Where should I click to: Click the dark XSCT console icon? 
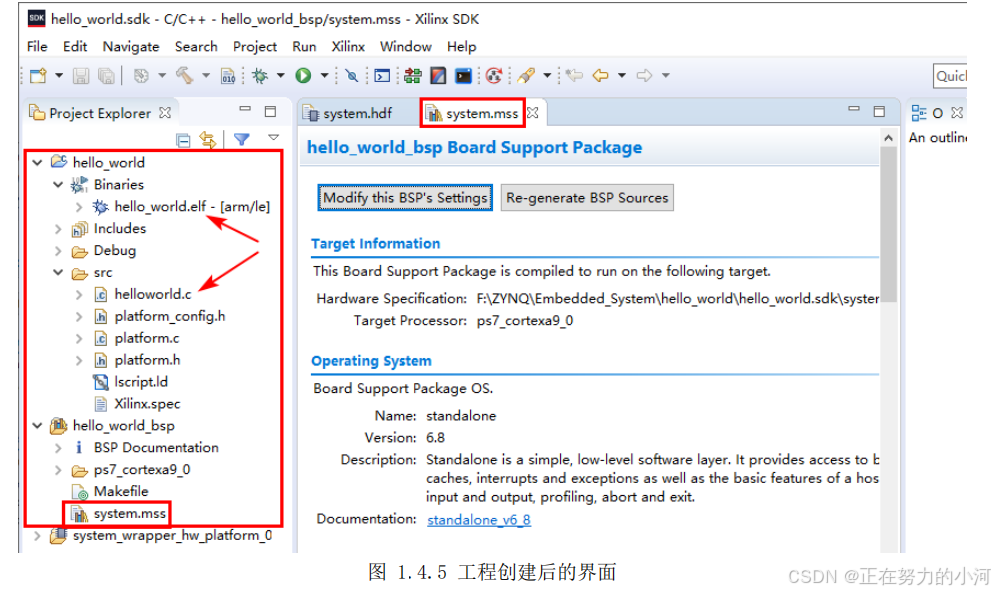click(x=464, y=76)
